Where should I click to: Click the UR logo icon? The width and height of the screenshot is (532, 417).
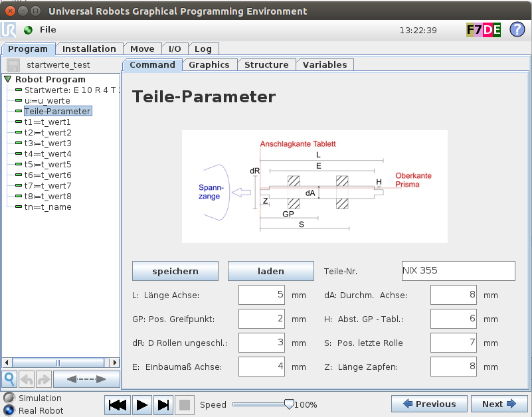tap(8, 30)
